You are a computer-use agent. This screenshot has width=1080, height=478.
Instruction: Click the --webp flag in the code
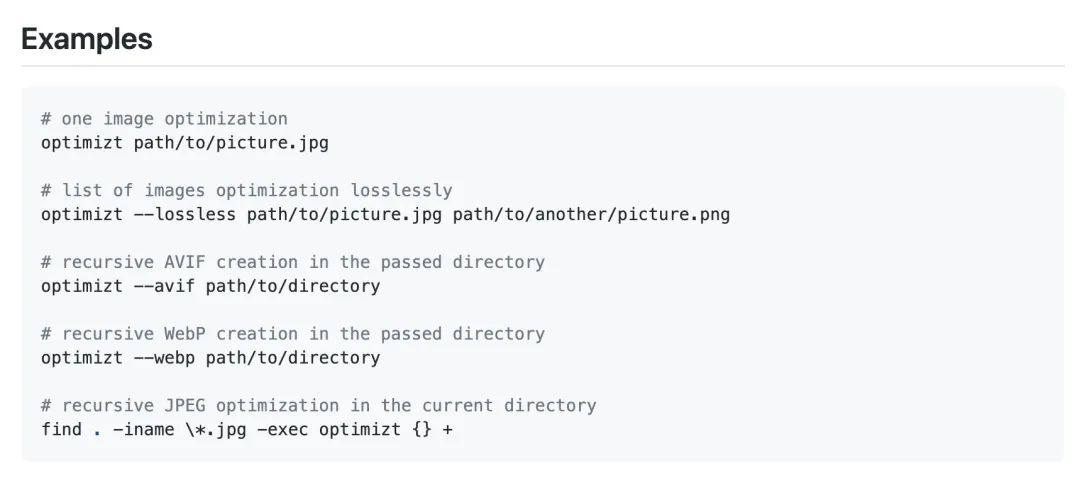(x=164, y=358)
